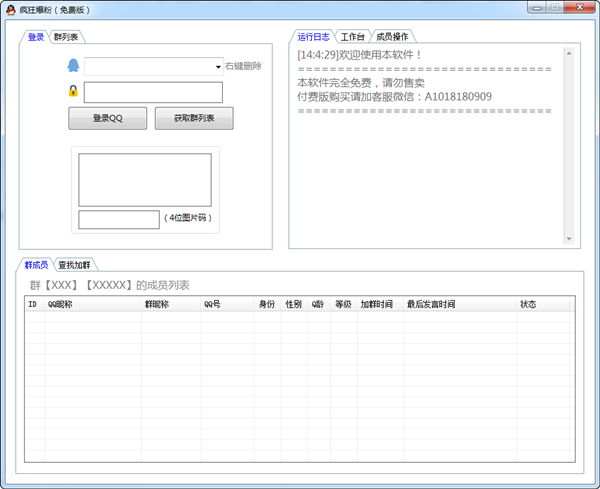Focus the password input field
The image size is (600, 489).
(x=153, y=92)
